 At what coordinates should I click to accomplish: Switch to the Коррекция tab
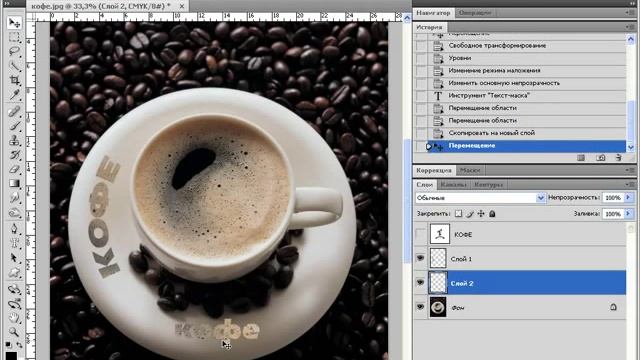coord(434,170)
